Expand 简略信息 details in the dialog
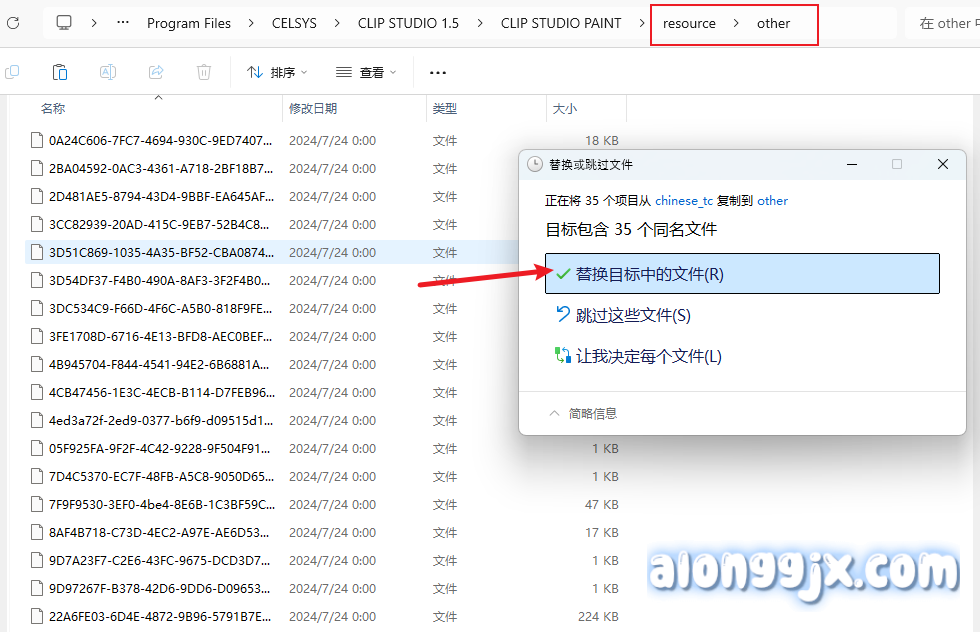 (582, 413)
